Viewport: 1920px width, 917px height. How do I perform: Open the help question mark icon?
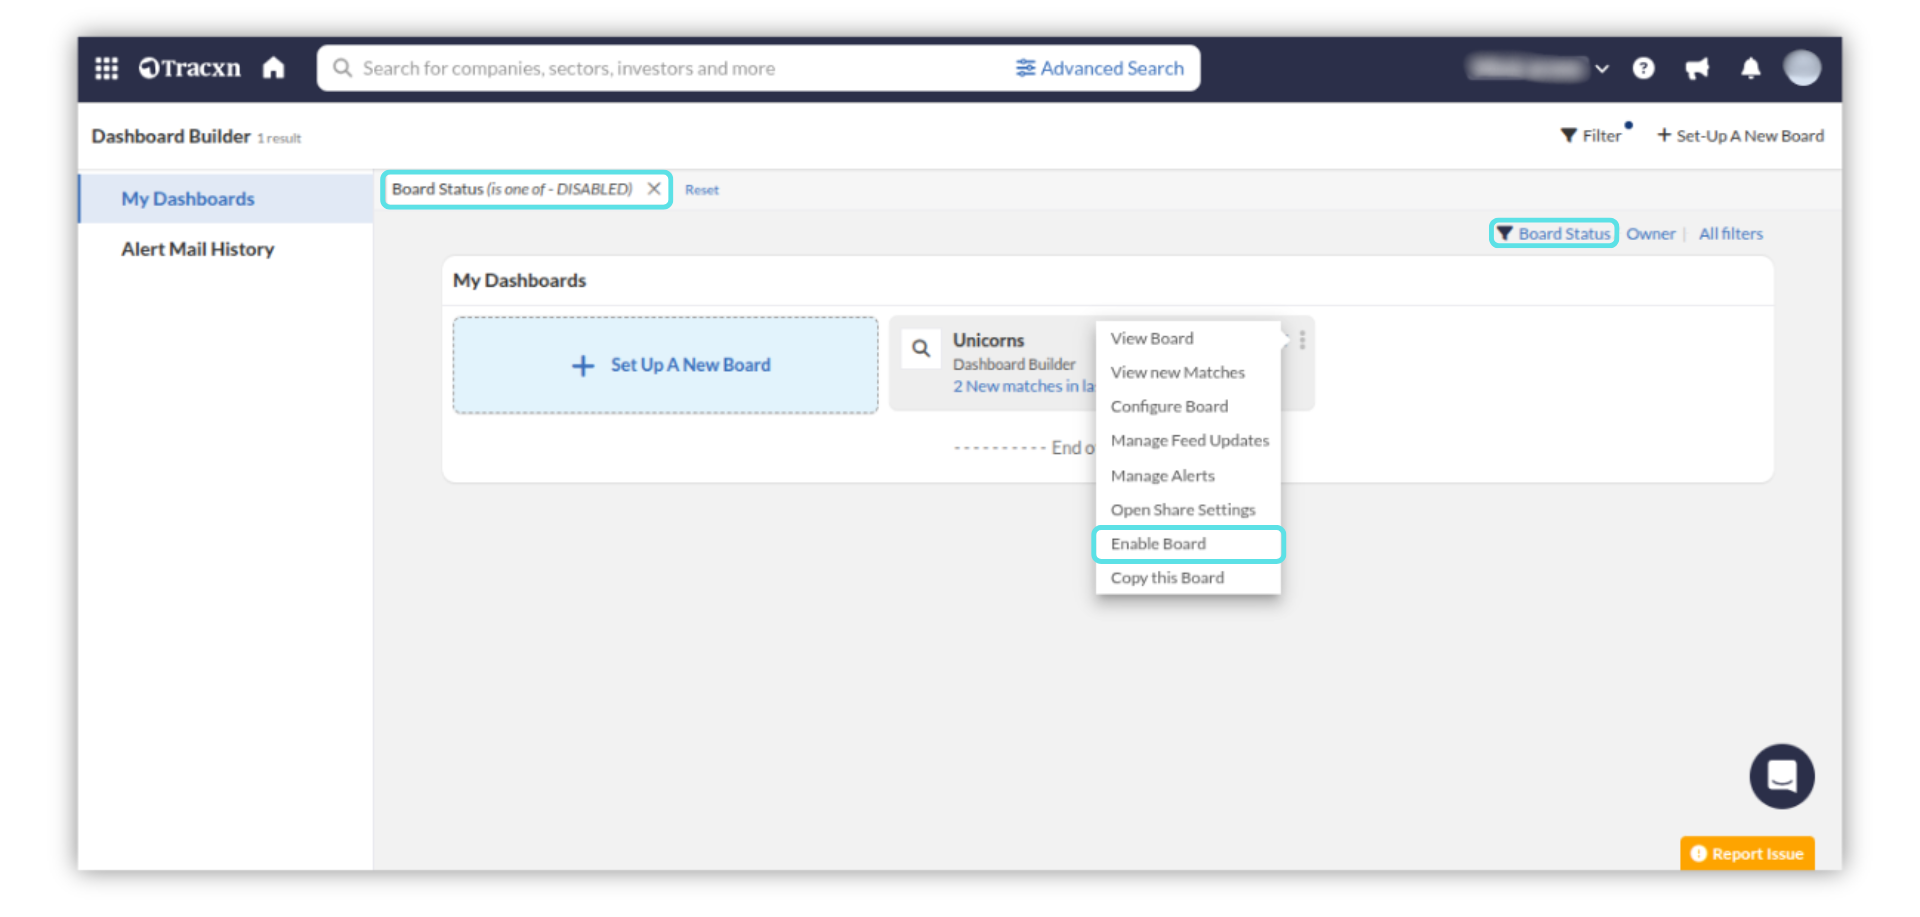[x=1643, y=68]
